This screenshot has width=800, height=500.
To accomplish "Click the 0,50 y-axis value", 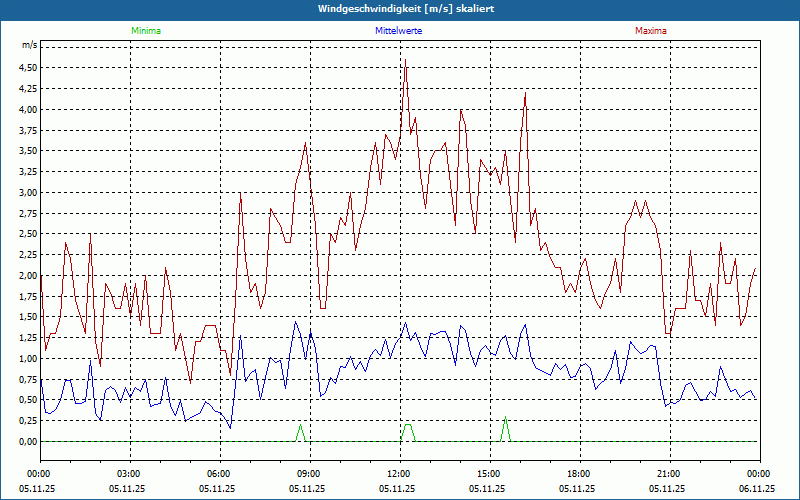I will coord(28,400).
